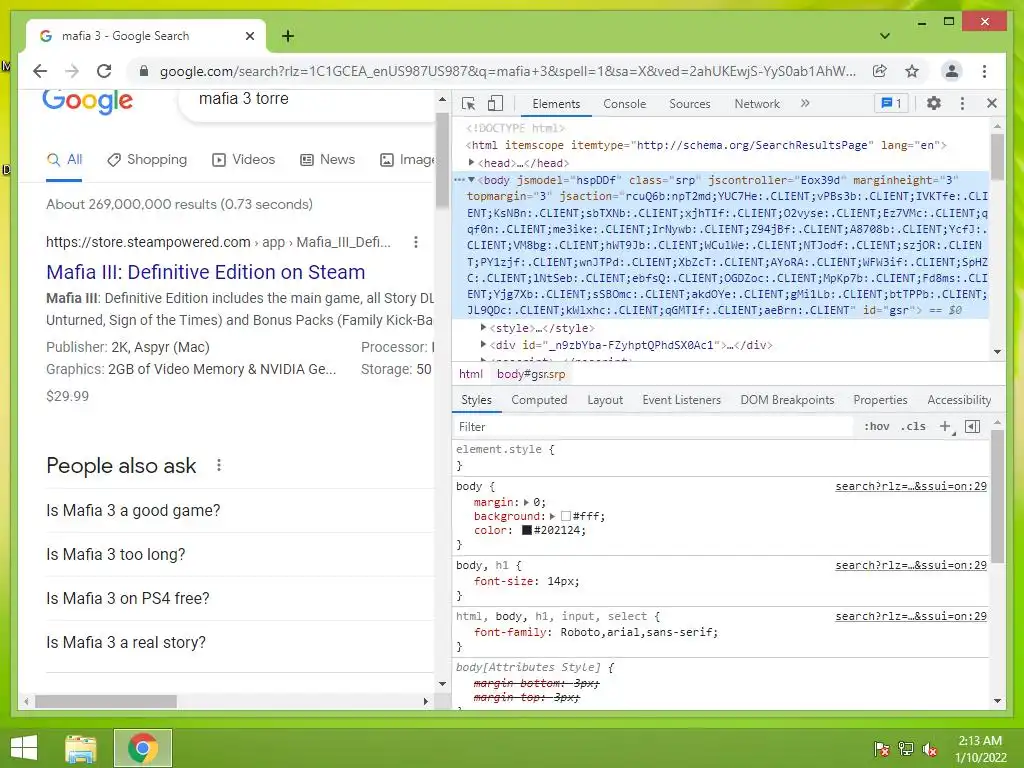Open the Event Listeners tab

tap(681, 400)
